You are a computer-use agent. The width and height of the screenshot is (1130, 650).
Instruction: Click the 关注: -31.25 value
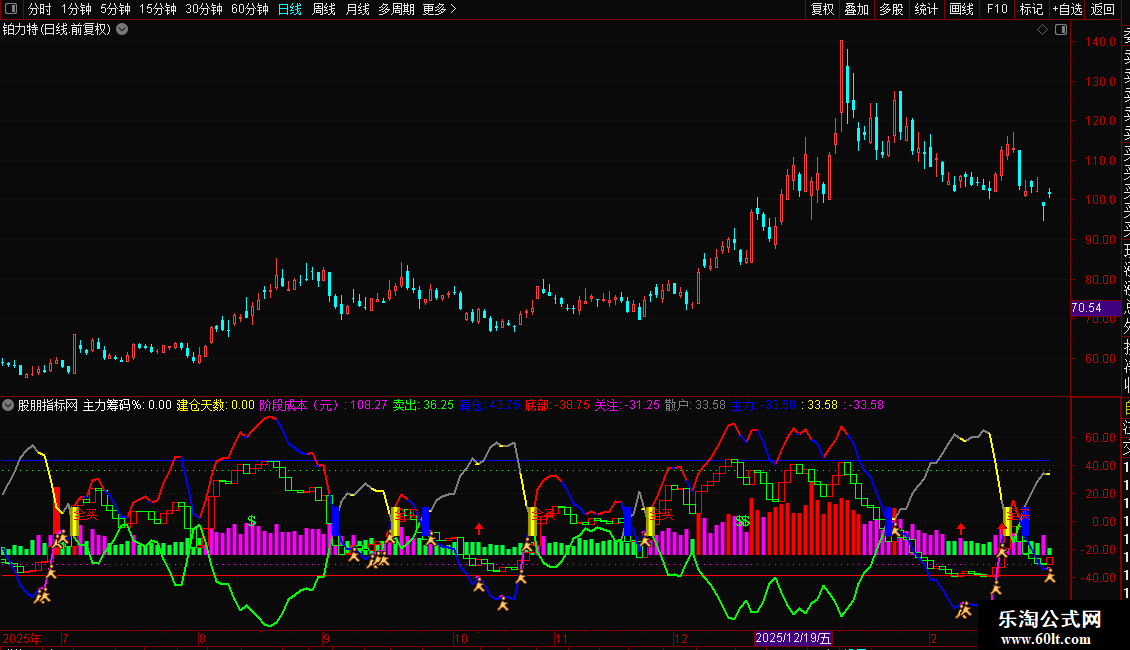coord(627,405)
